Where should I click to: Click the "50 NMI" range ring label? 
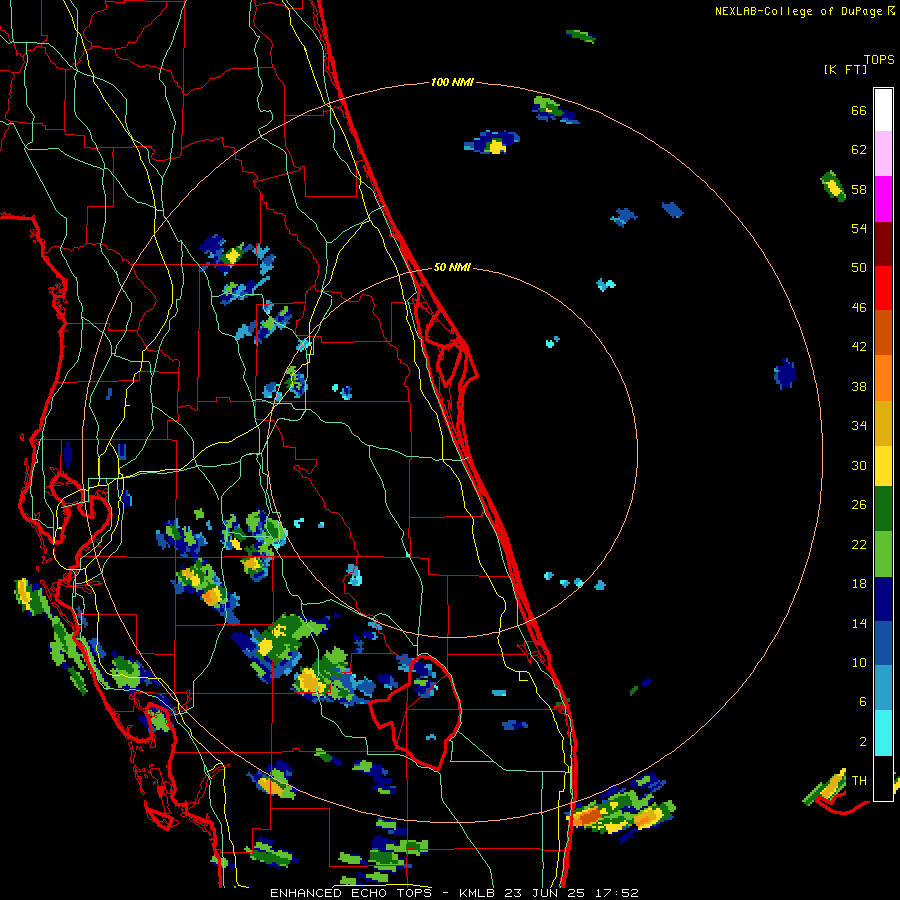tap(452, 267)
